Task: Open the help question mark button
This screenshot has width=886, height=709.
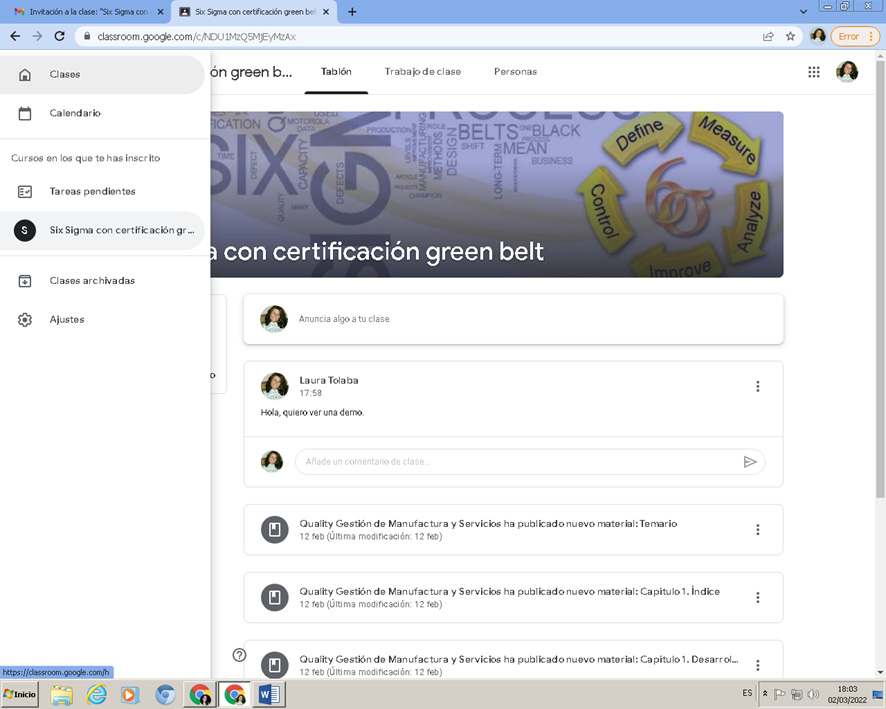Action: [x=240, y=655]
